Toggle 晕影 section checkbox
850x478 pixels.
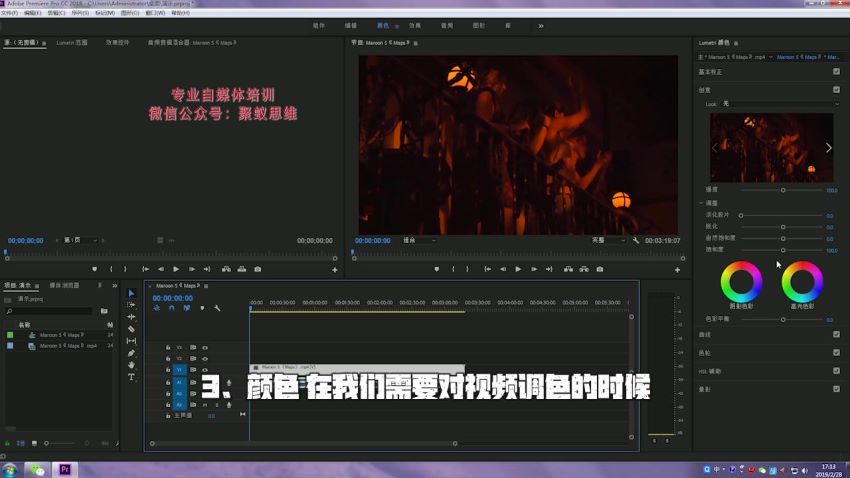click(836, 389)
